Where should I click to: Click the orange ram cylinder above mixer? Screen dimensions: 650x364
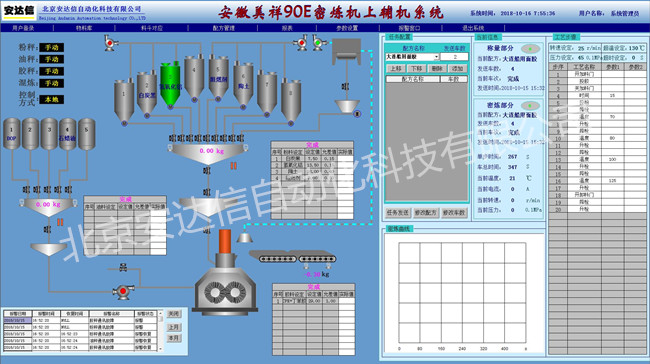[225, 241]
